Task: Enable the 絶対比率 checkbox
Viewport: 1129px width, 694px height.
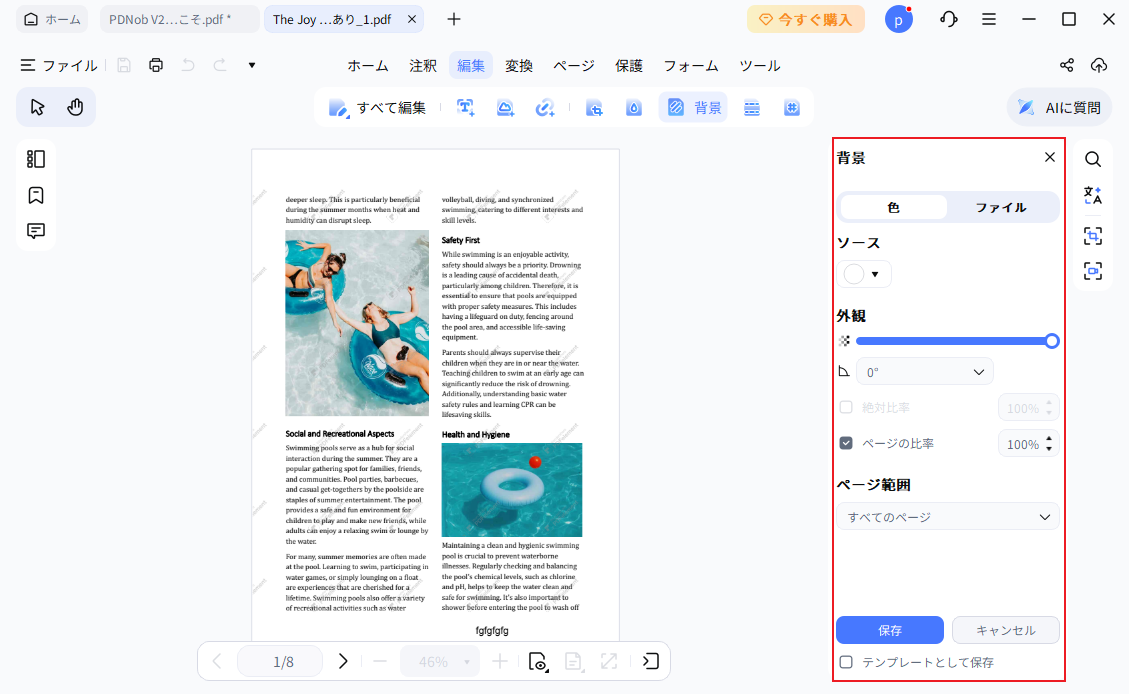Action: [x=846, y=407]
